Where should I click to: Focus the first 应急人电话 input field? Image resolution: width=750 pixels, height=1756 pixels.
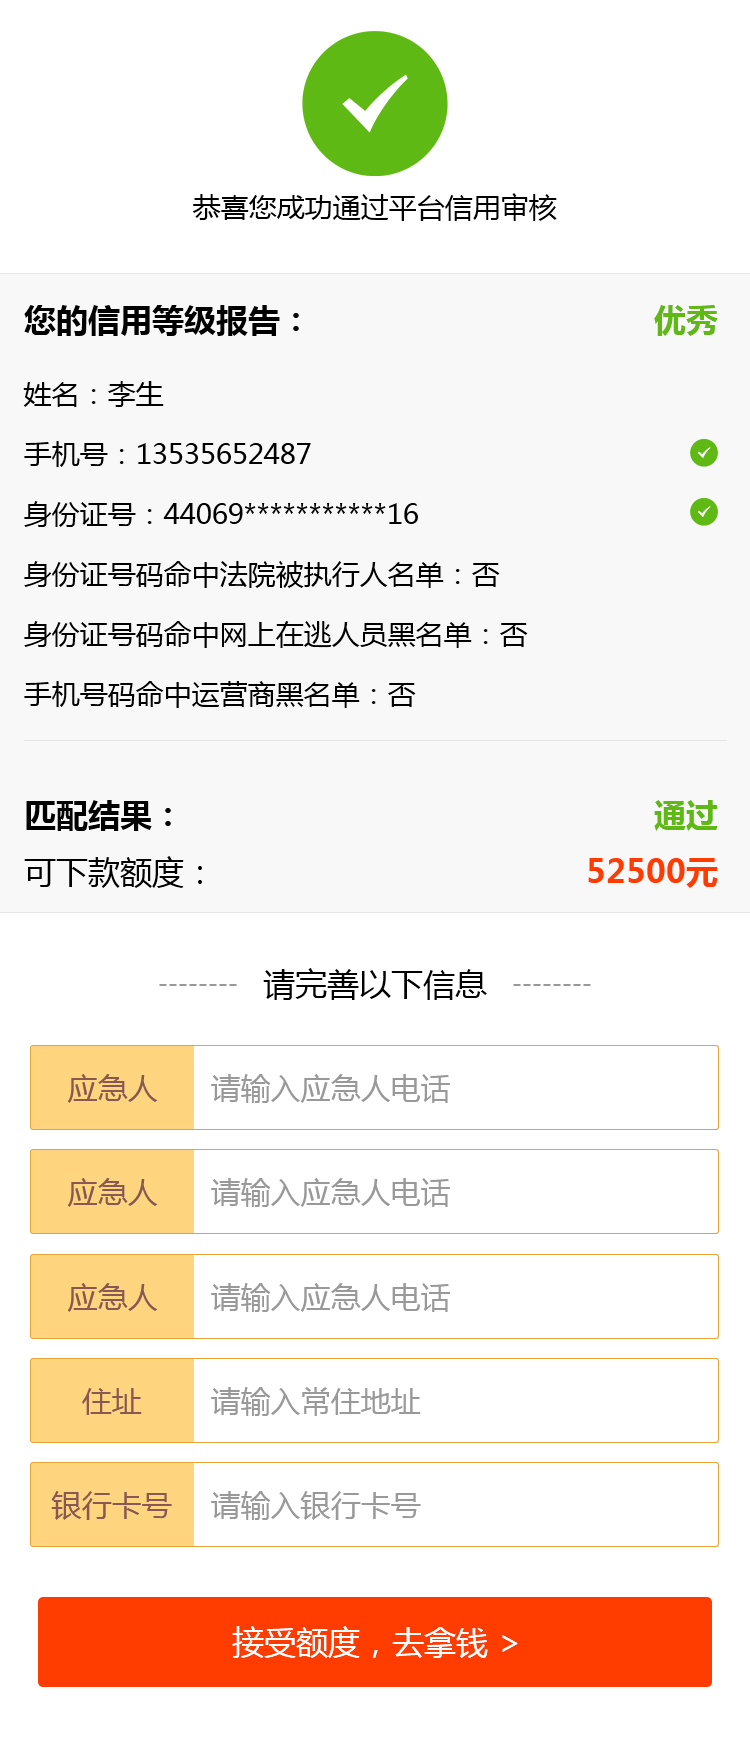455,1088
